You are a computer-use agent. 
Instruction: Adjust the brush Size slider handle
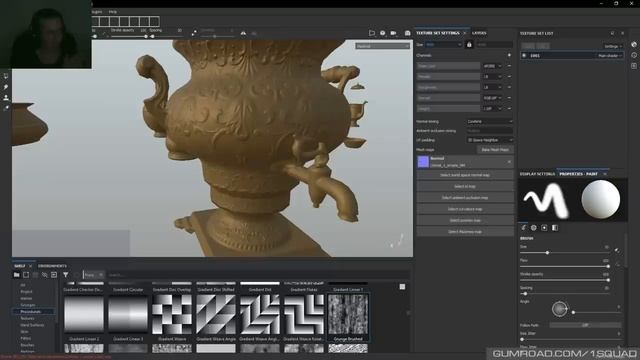click(x=547, y=253)
